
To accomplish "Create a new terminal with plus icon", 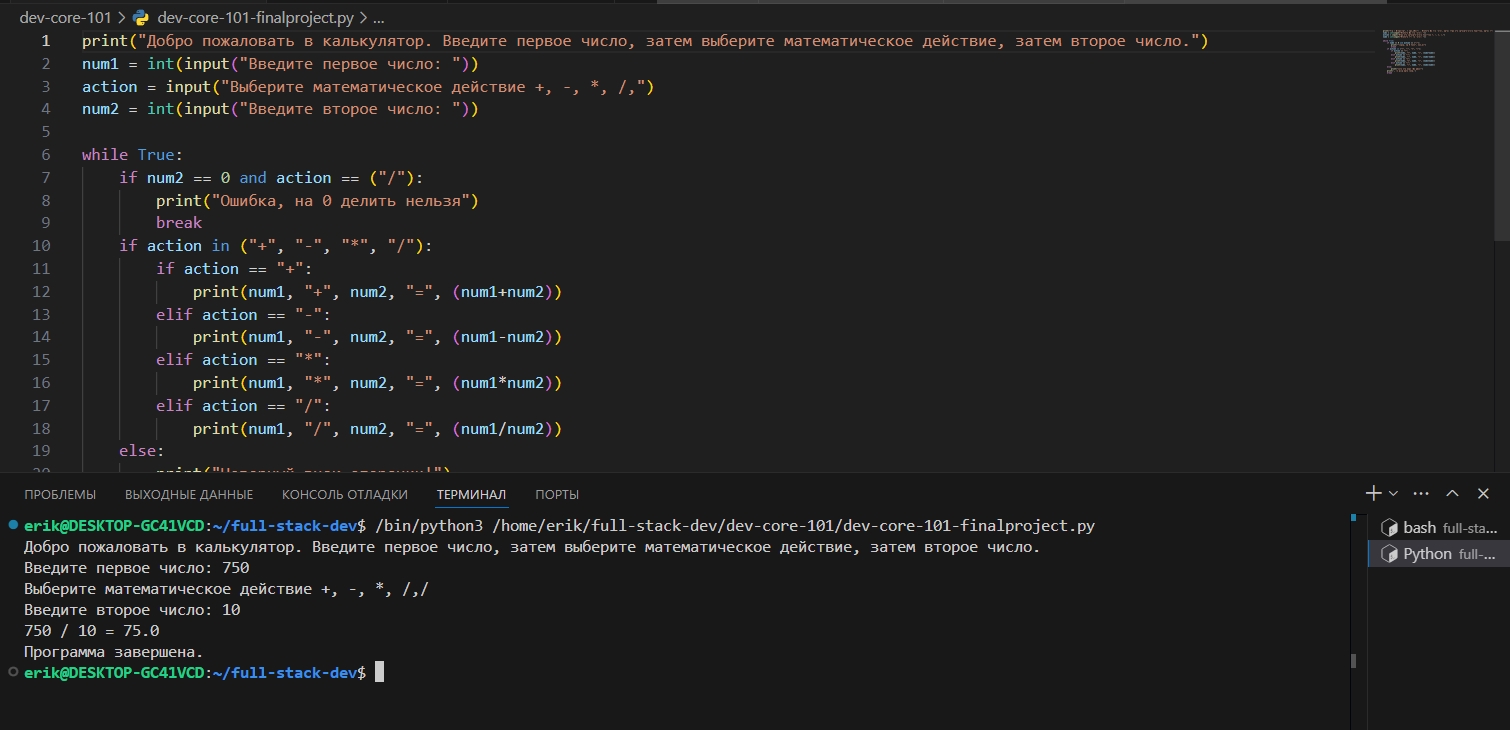I will (1374, 493).
